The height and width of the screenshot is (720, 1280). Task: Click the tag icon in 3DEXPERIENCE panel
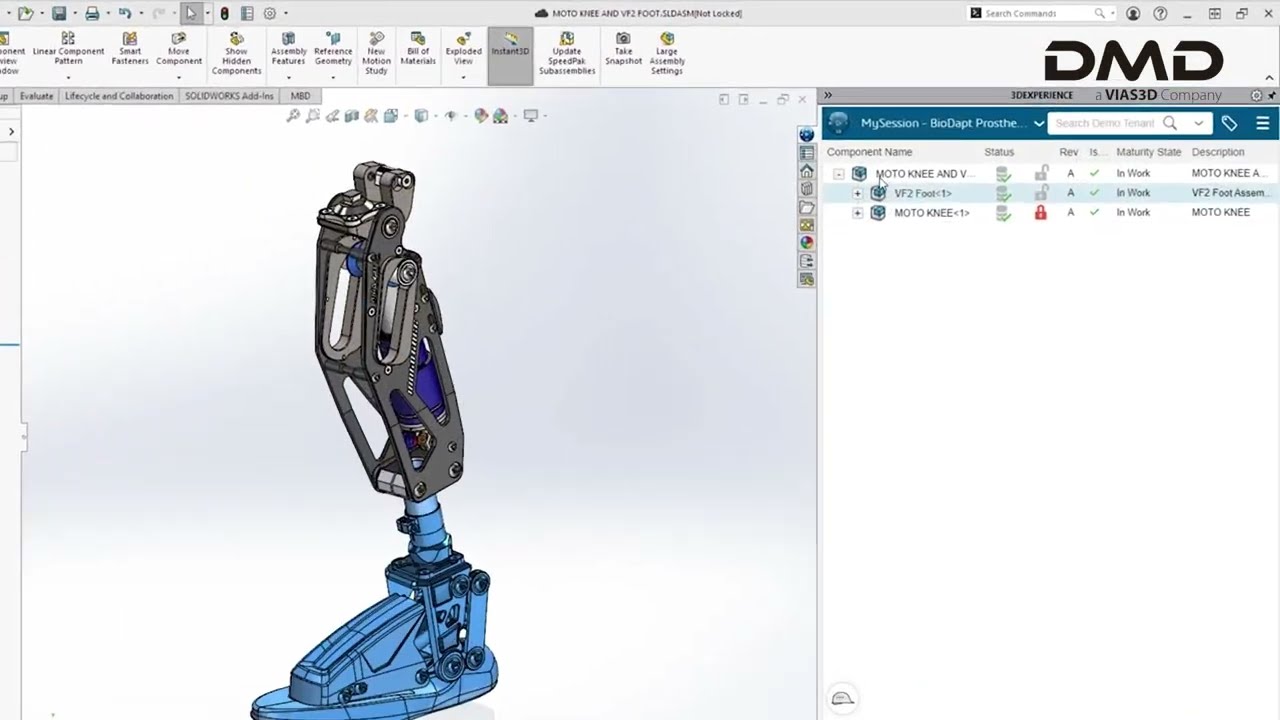pos(1229,123)
